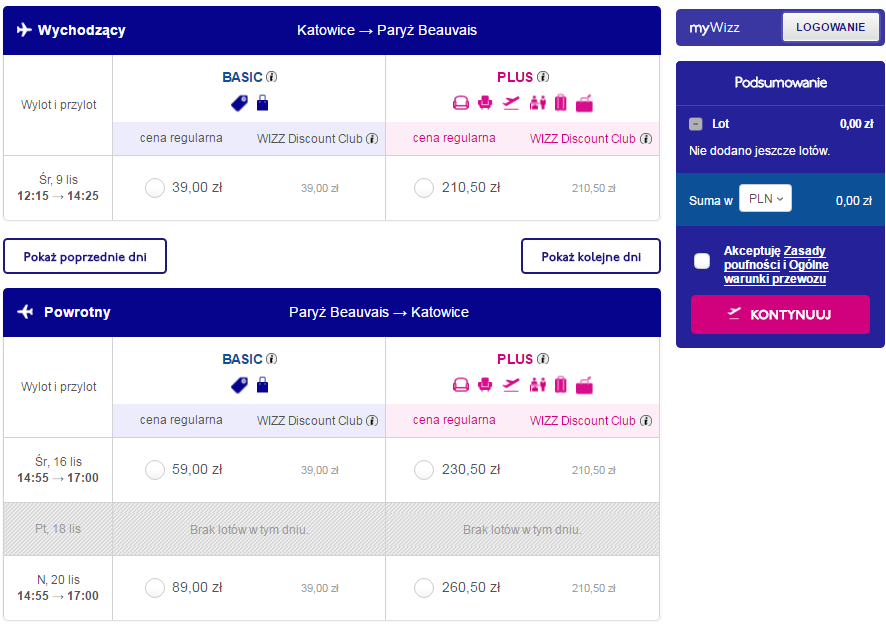The image size is (886, 624).
Task: Click Pokaż poprzednie dni button
Action: pyautogui.click(x=85, y=257)
